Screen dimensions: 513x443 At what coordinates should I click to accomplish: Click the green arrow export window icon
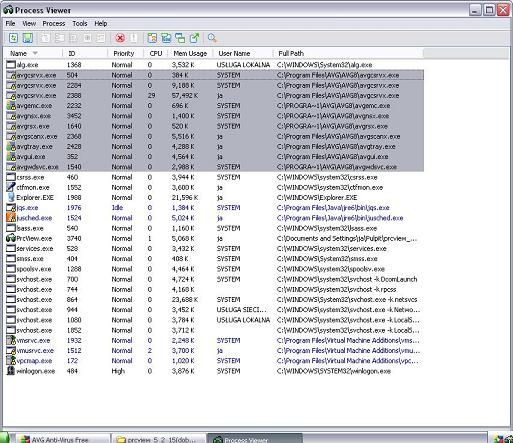coord(194,38)
